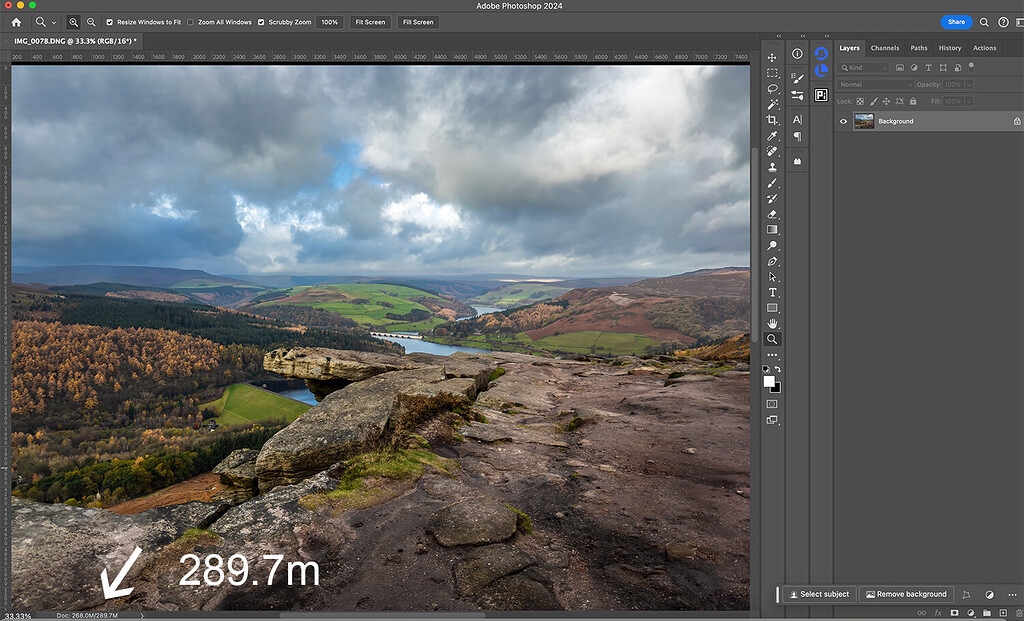Switch to the Channels tab
This screenshot has height=621, width=1024.
(x=884, y=48)
